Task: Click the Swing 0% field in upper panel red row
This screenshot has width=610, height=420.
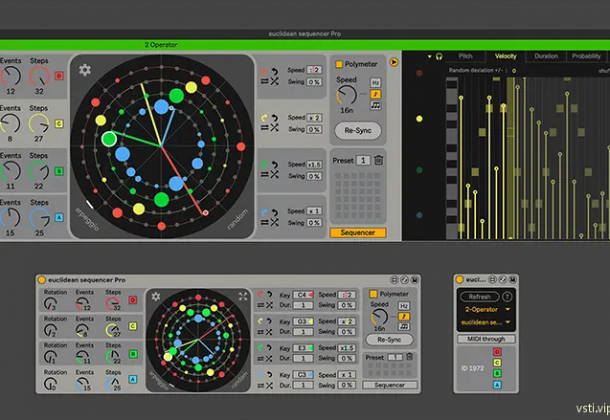Action: (x=314, y=82)
